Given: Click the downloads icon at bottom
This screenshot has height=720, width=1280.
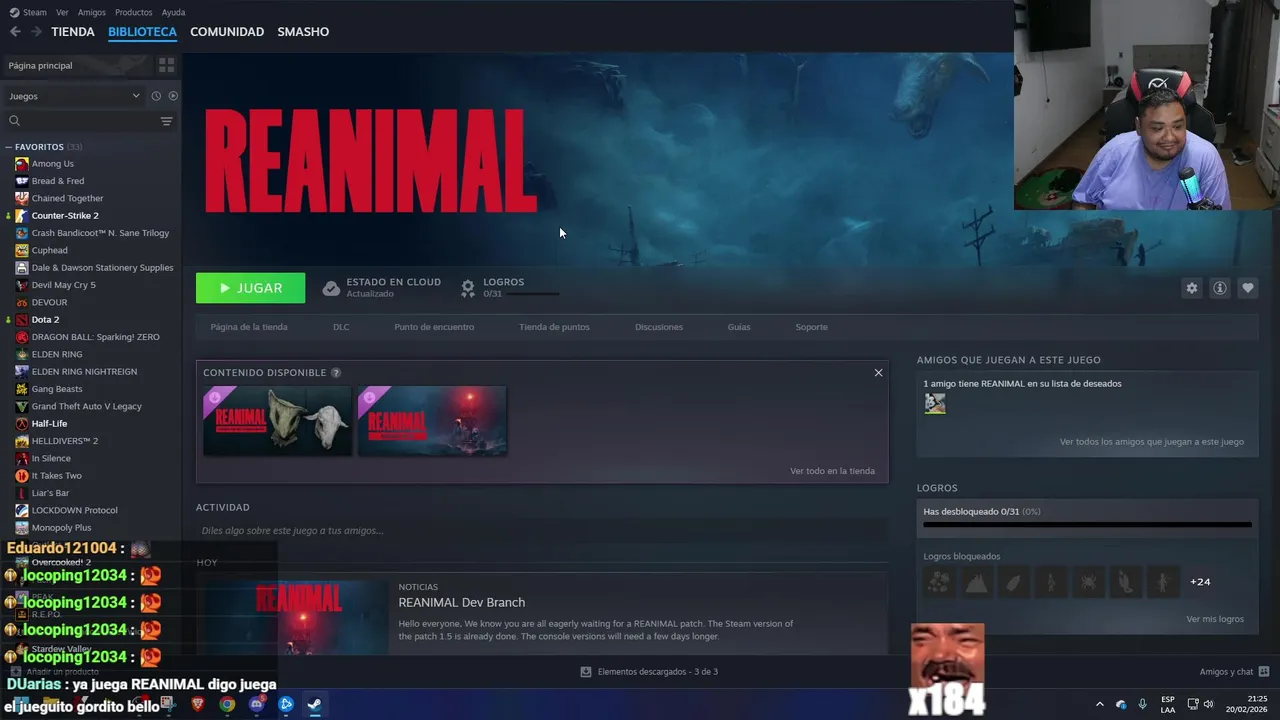Looking at the screenshot, I should click(x=586, y=672).
